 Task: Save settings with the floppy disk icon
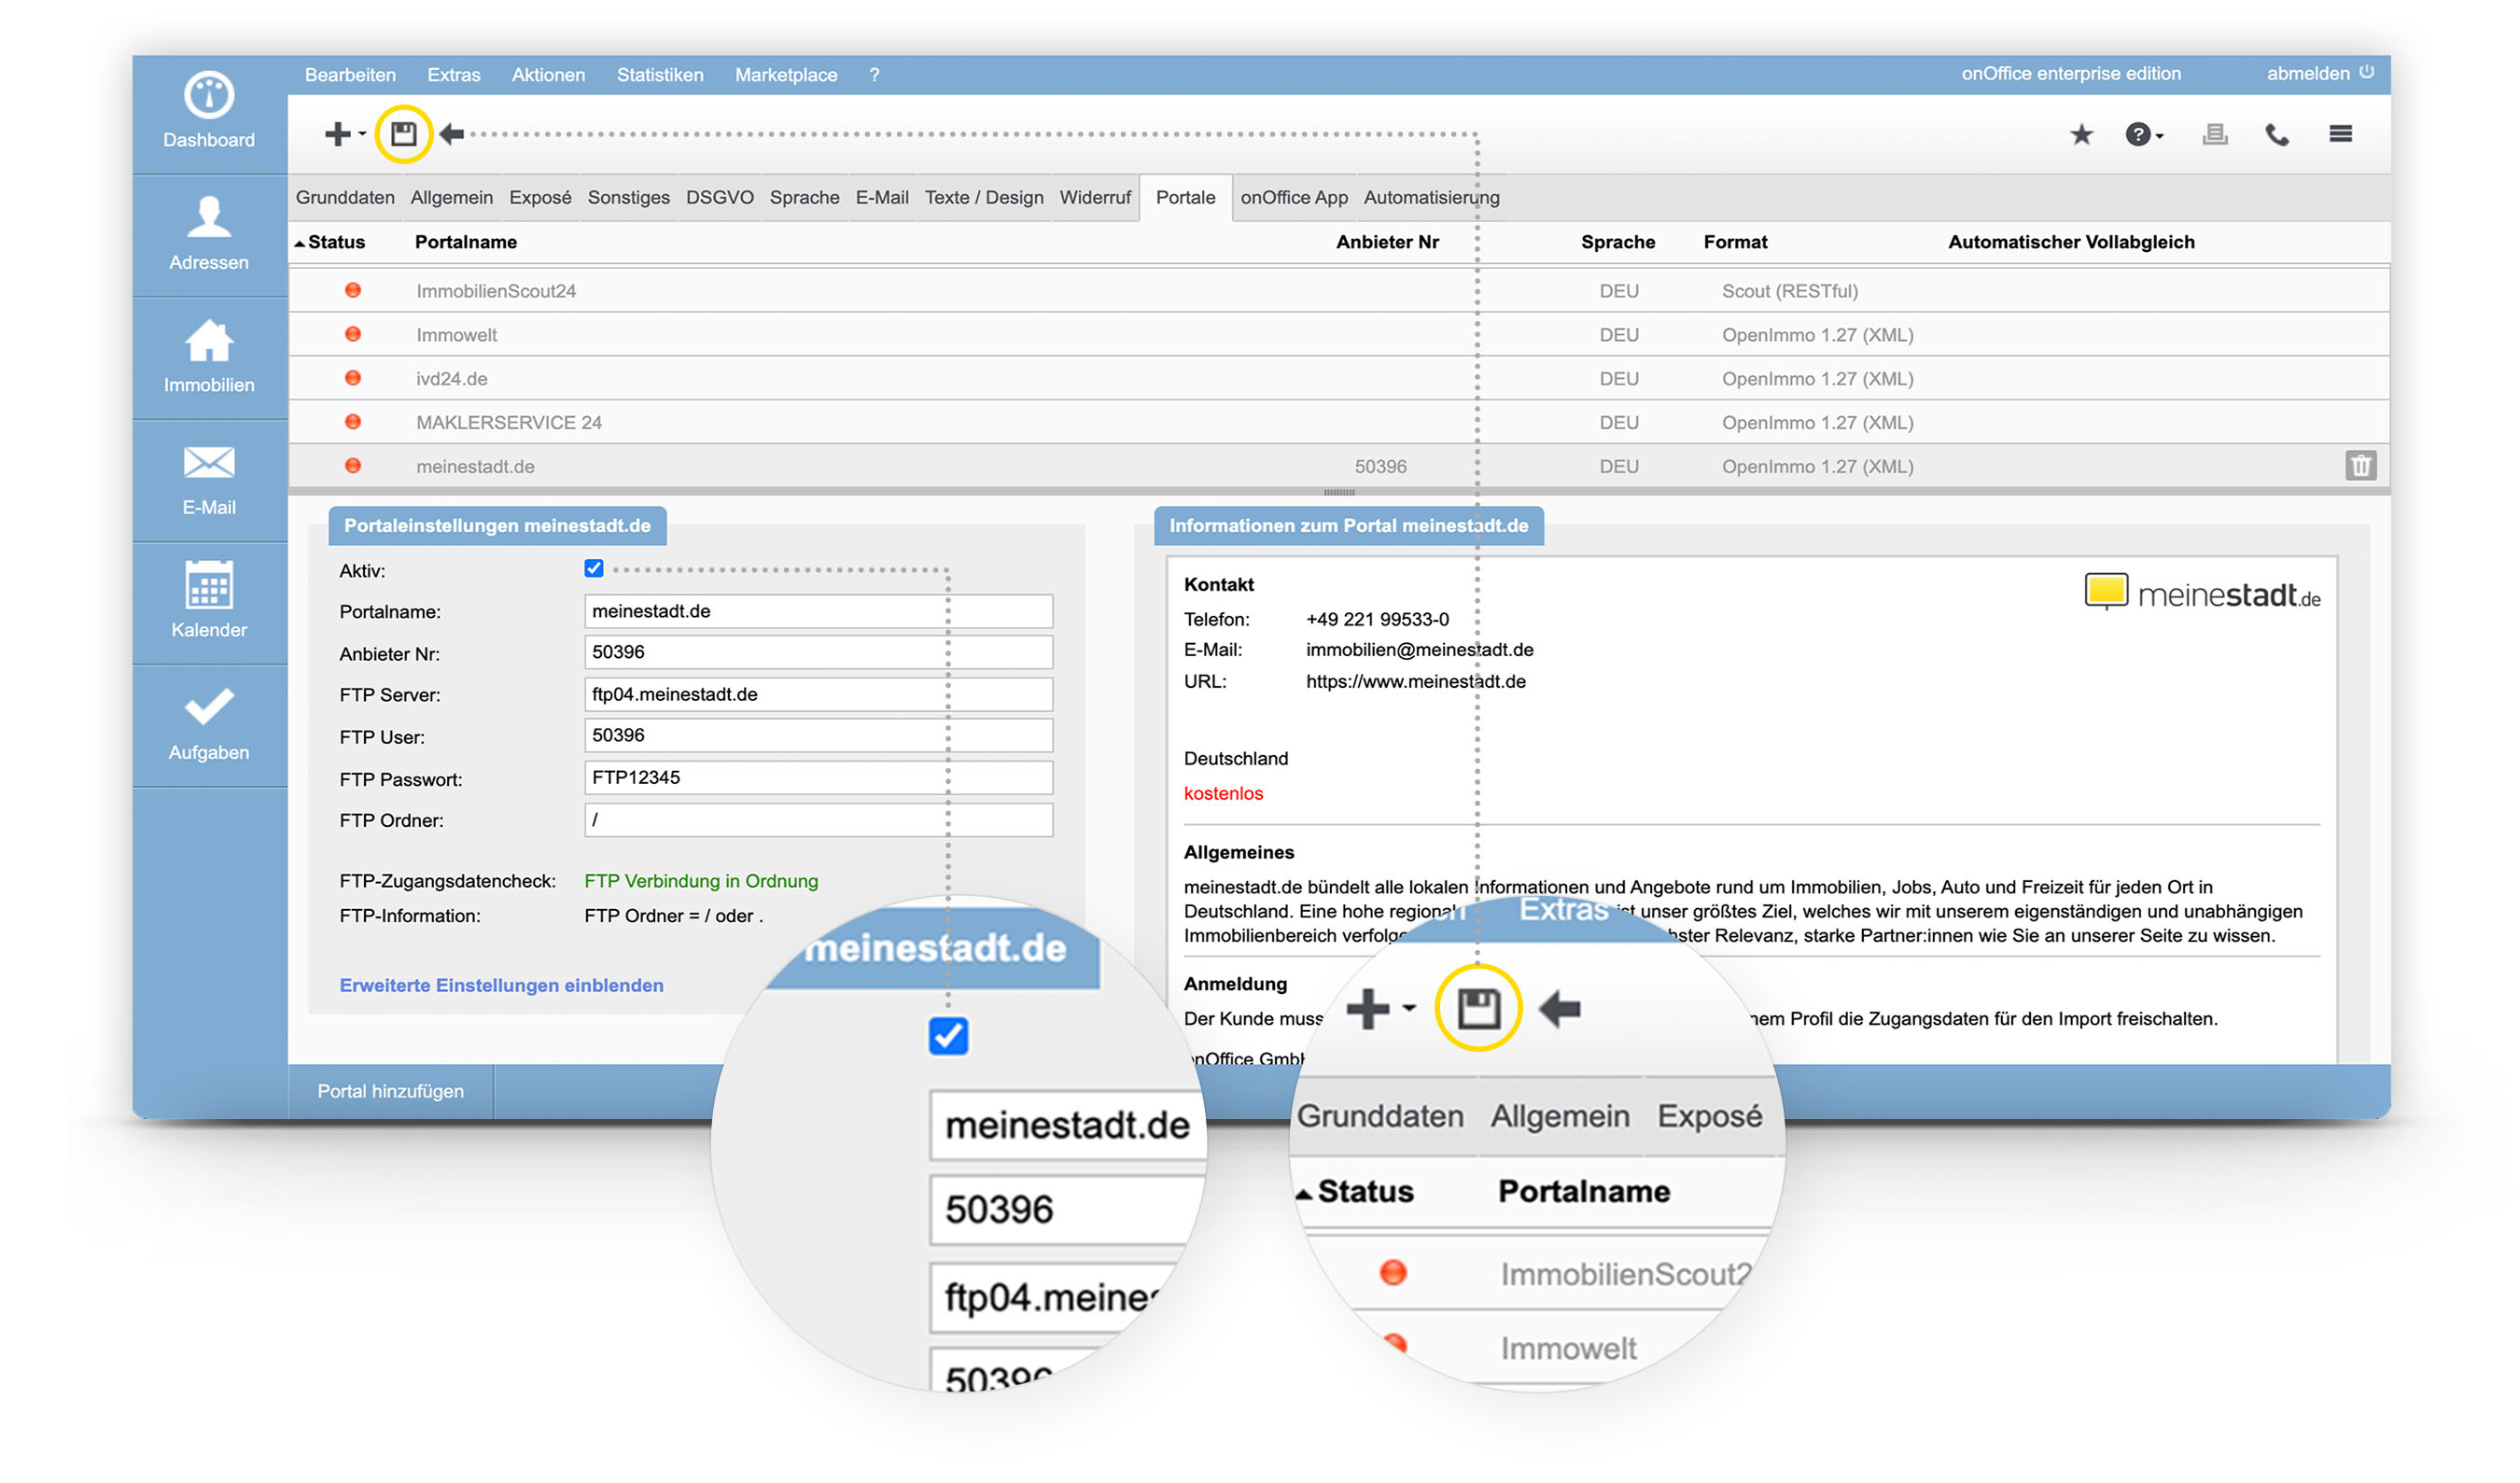point(403,134)
